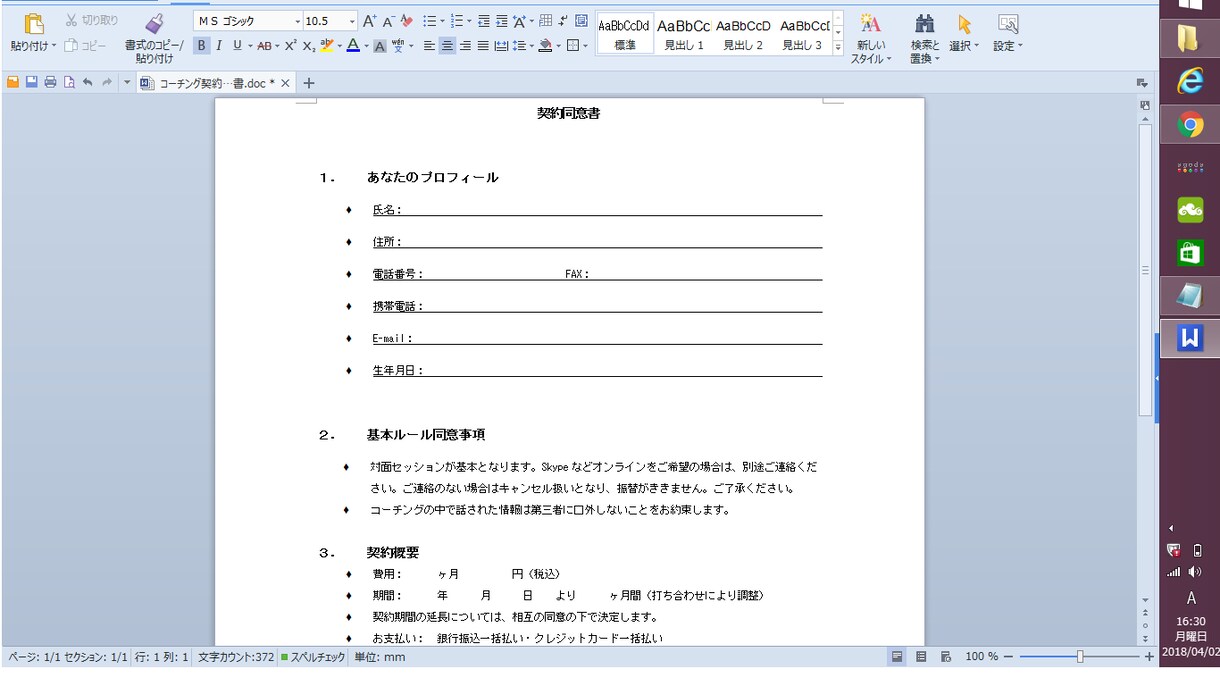Click the New Style (新しいスタイル) icon
This screenshot has height=686, width=1220.
870,38
